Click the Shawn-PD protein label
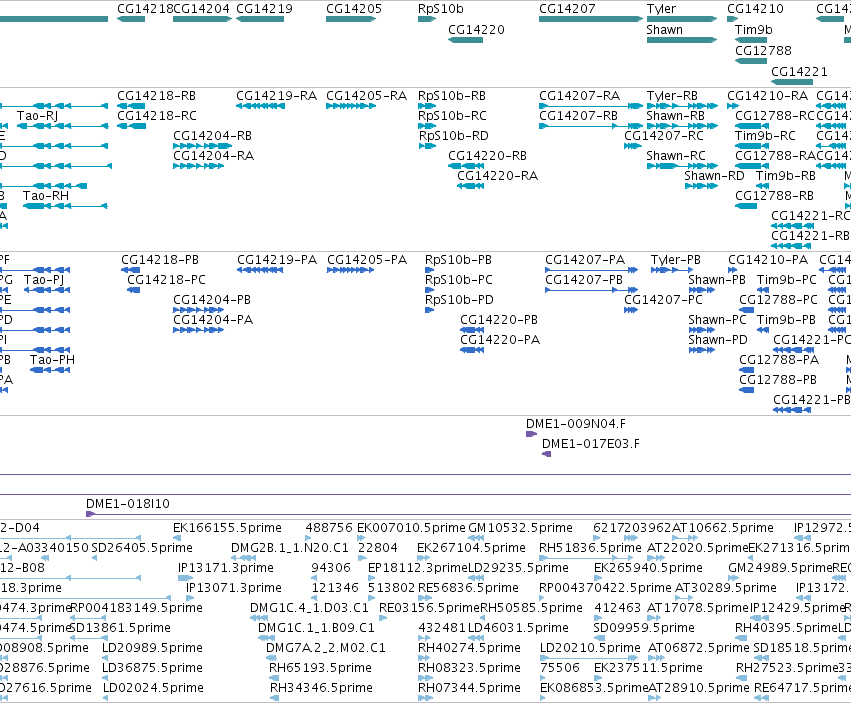851x703 pixels. [x=718, y=340]
